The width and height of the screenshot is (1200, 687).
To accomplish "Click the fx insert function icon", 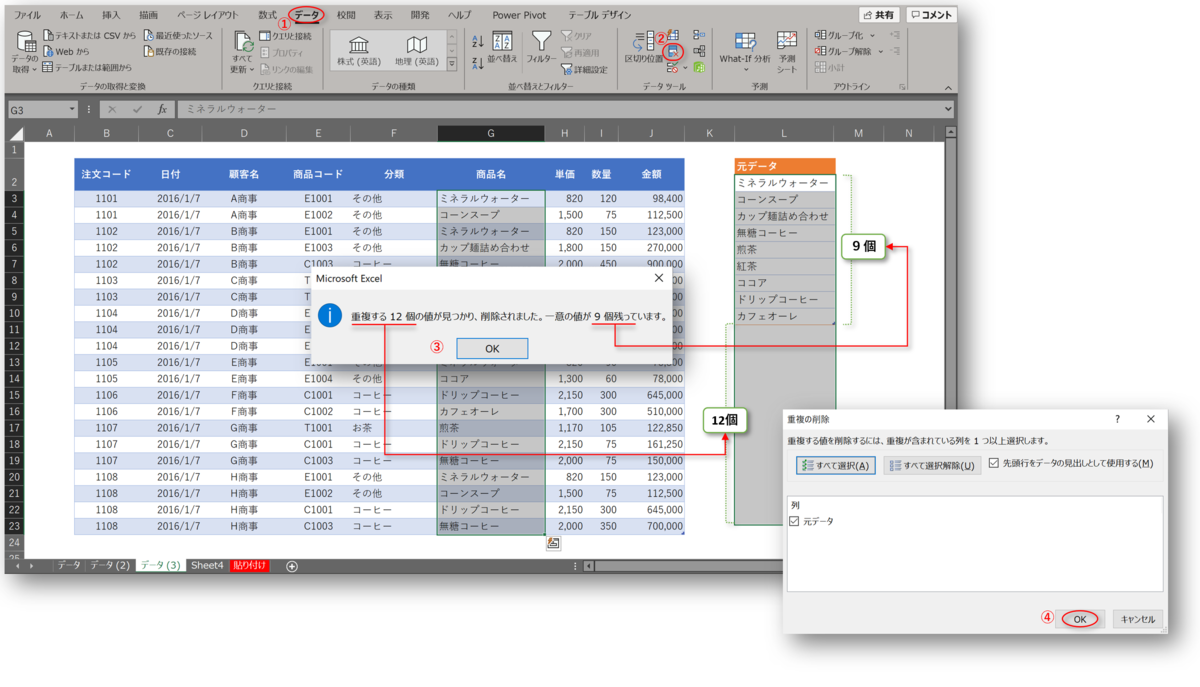I will [161, 109].
